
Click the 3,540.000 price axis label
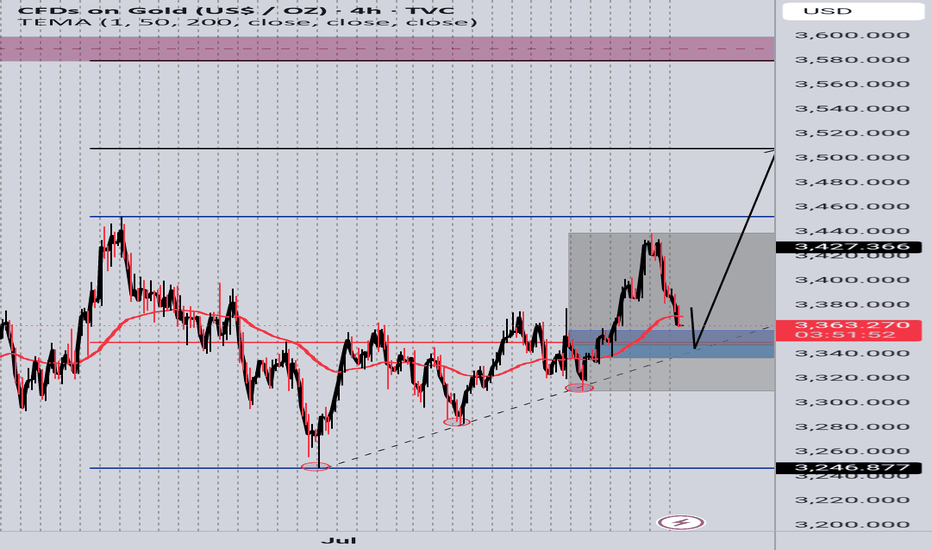852,108
